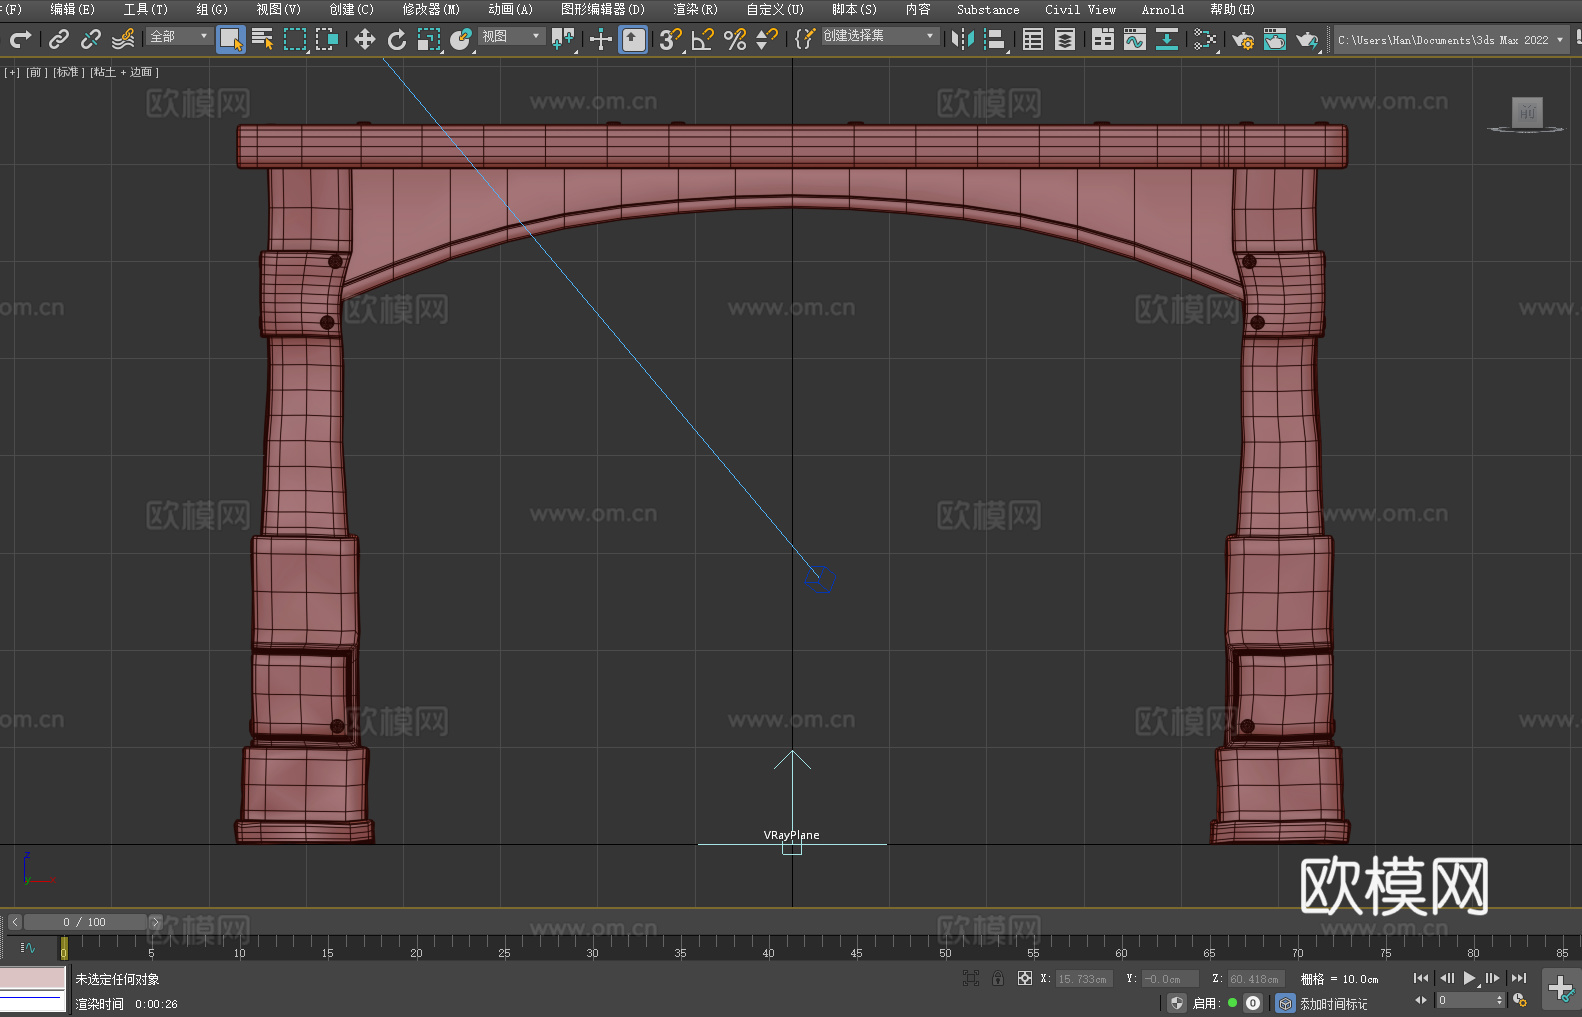Open the 工具(T) menu
Viewport: 1582px width, 1017px height.
pyautogui.click(x=145, y=9)
